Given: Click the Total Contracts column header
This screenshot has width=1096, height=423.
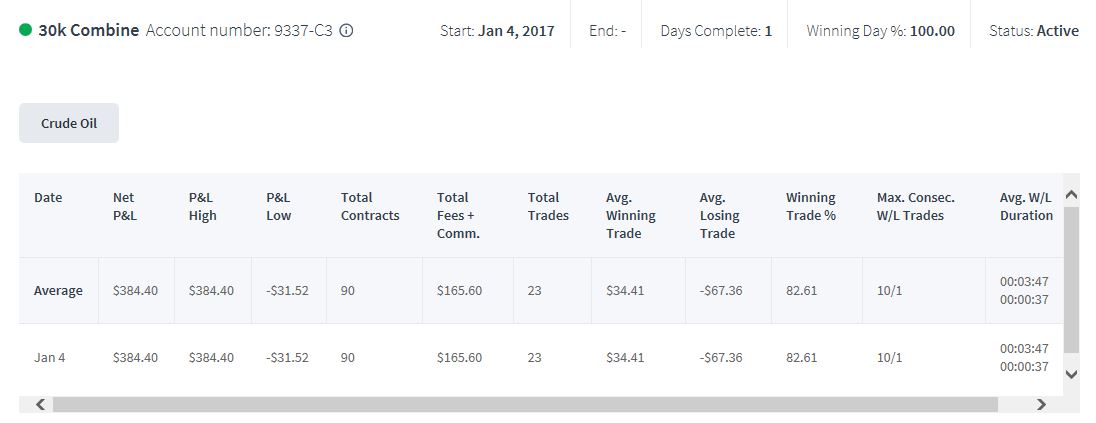Looking at the screenshot, I should 370,206.
